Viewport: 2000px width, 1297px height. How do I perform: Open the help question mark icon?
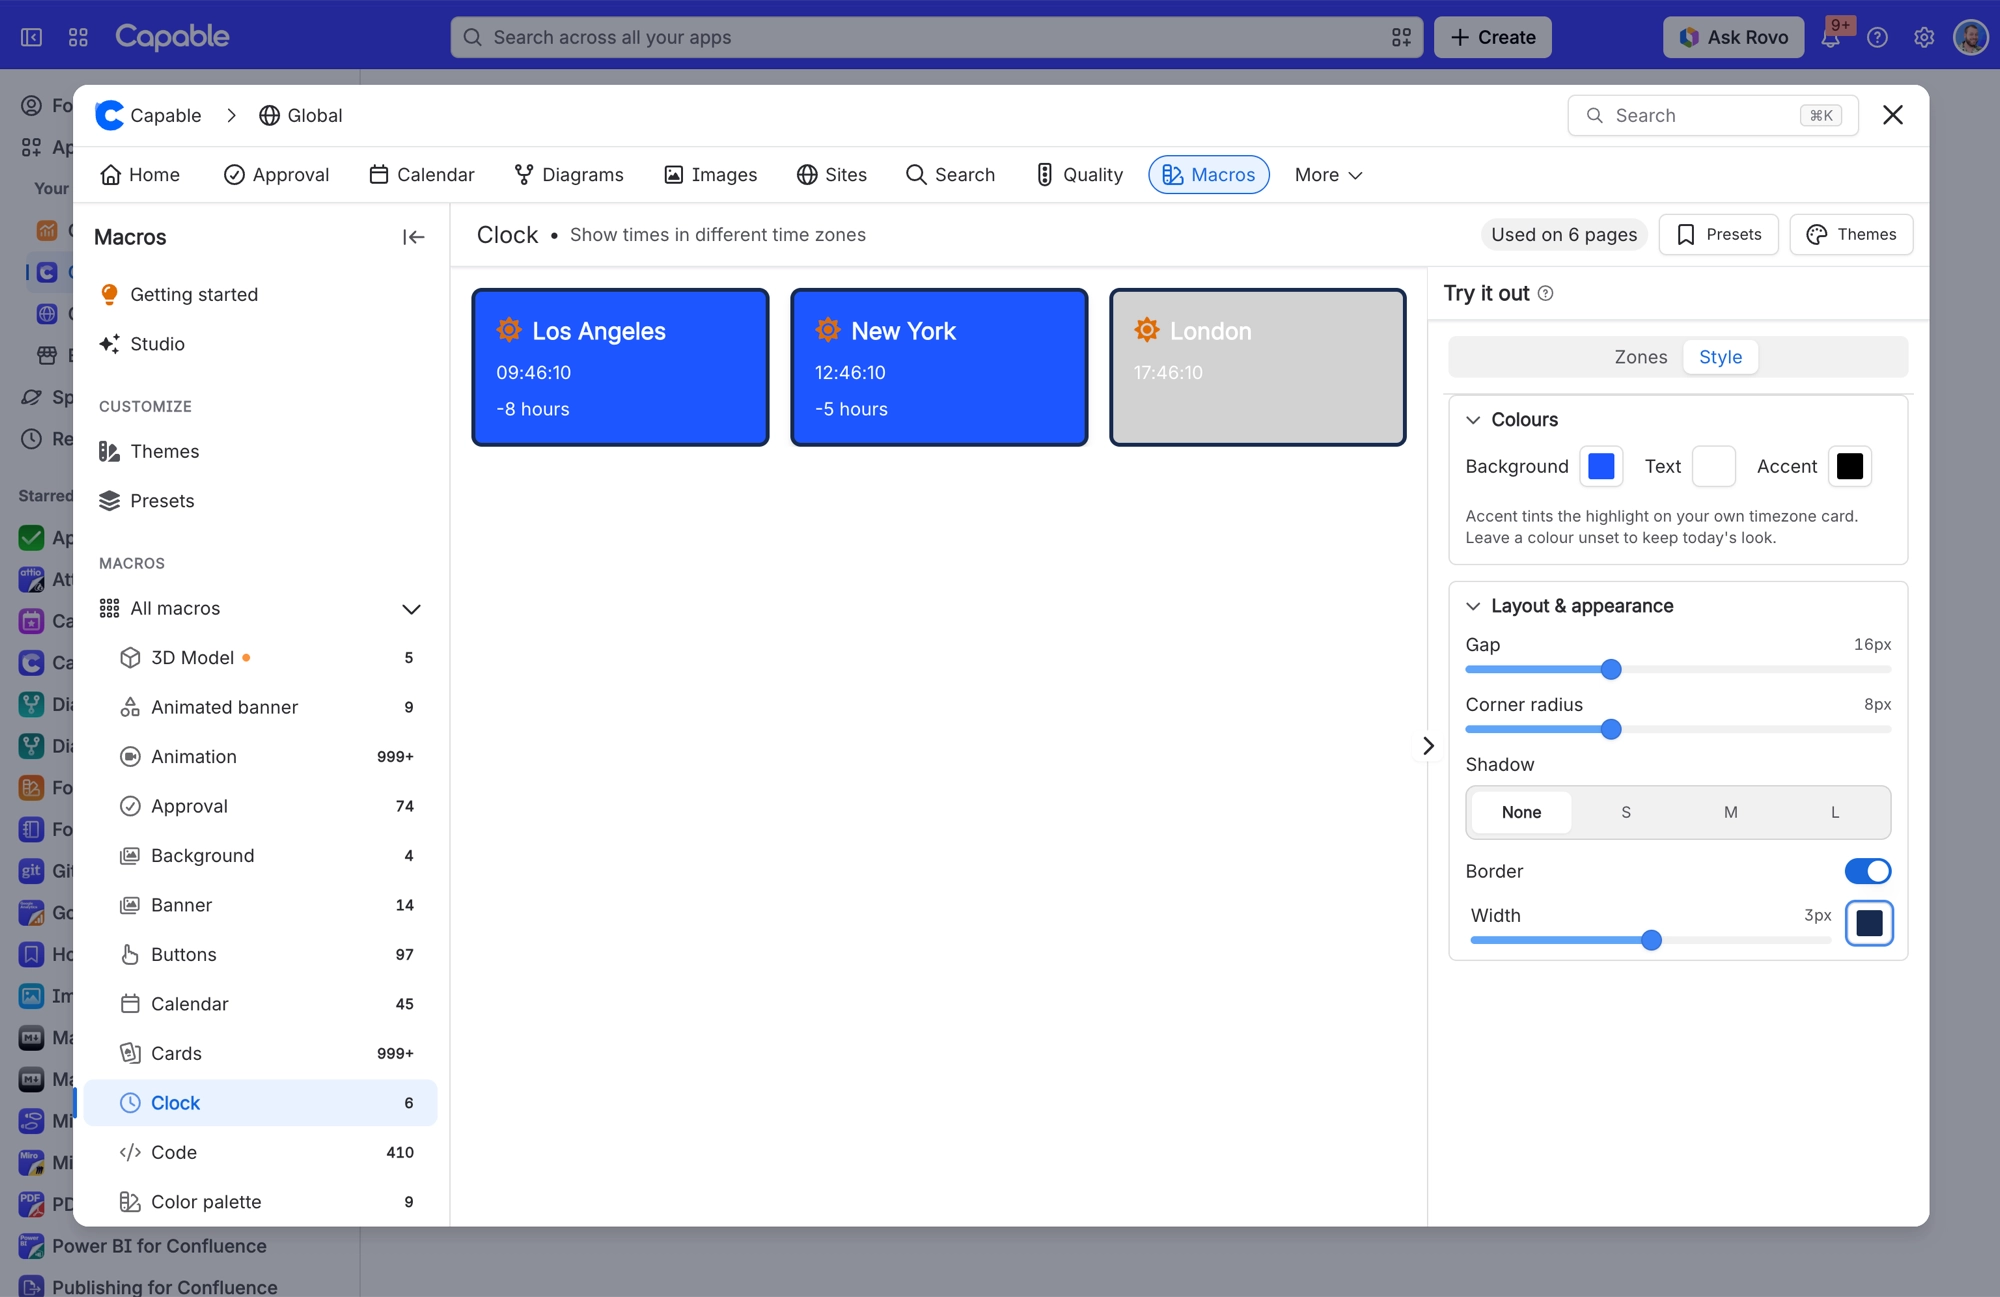1877,37
